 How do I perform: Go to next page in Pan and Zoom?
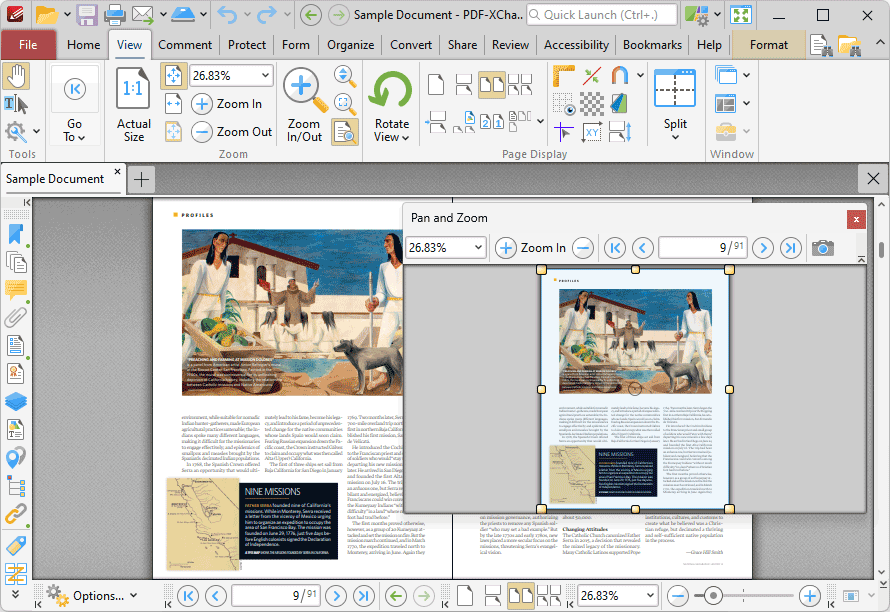763,248
